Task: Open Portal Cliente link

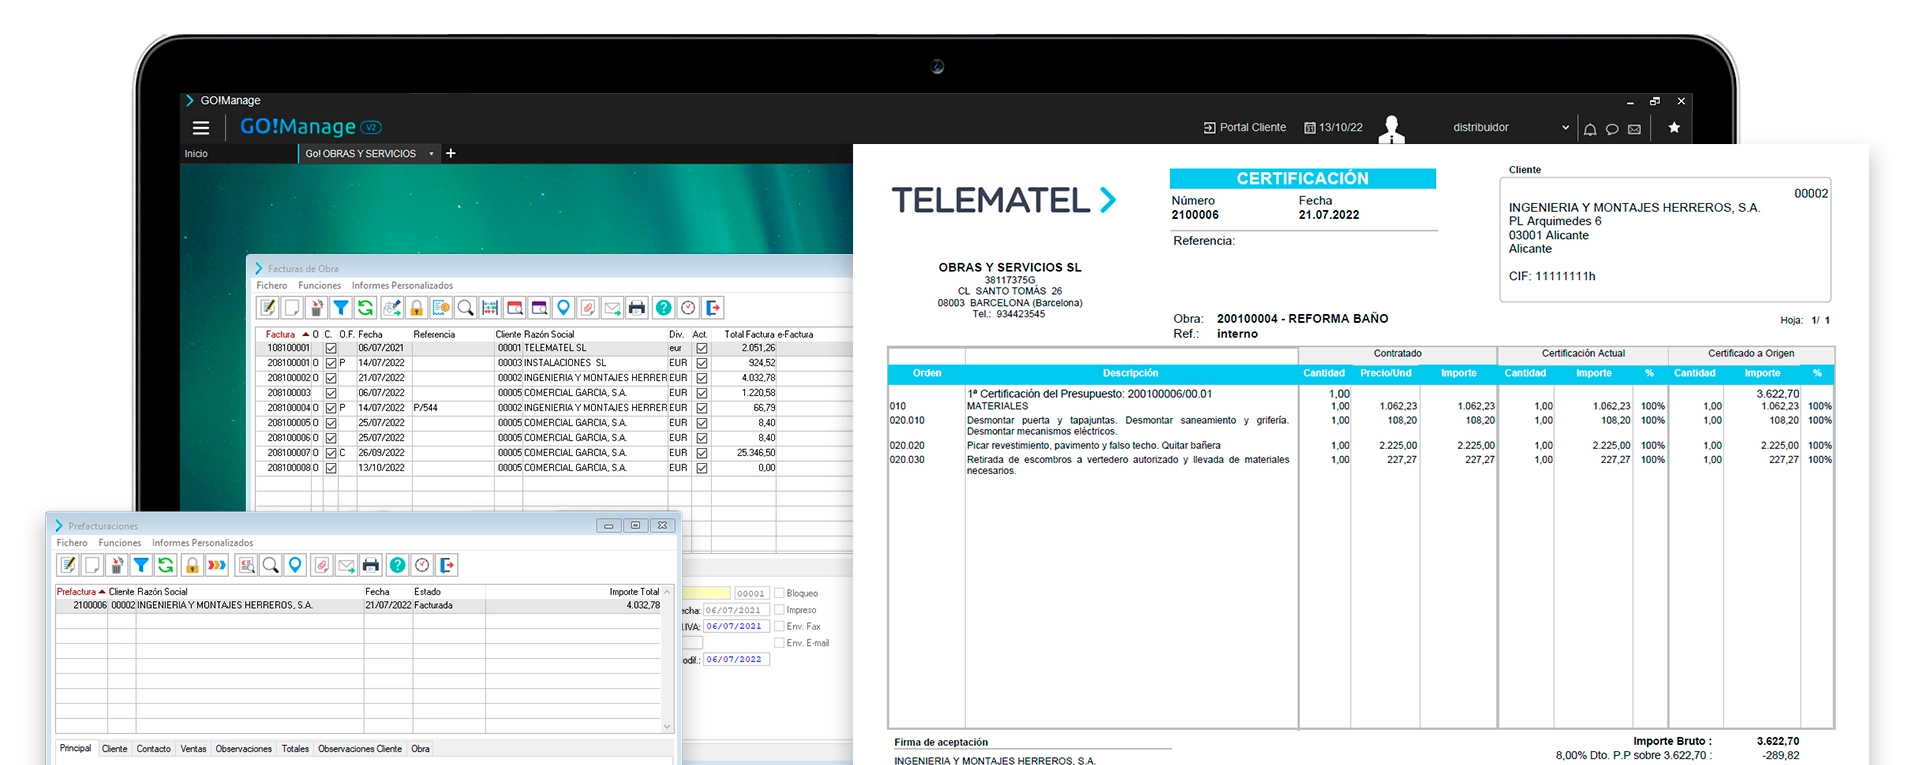Action: [1245, 128]
